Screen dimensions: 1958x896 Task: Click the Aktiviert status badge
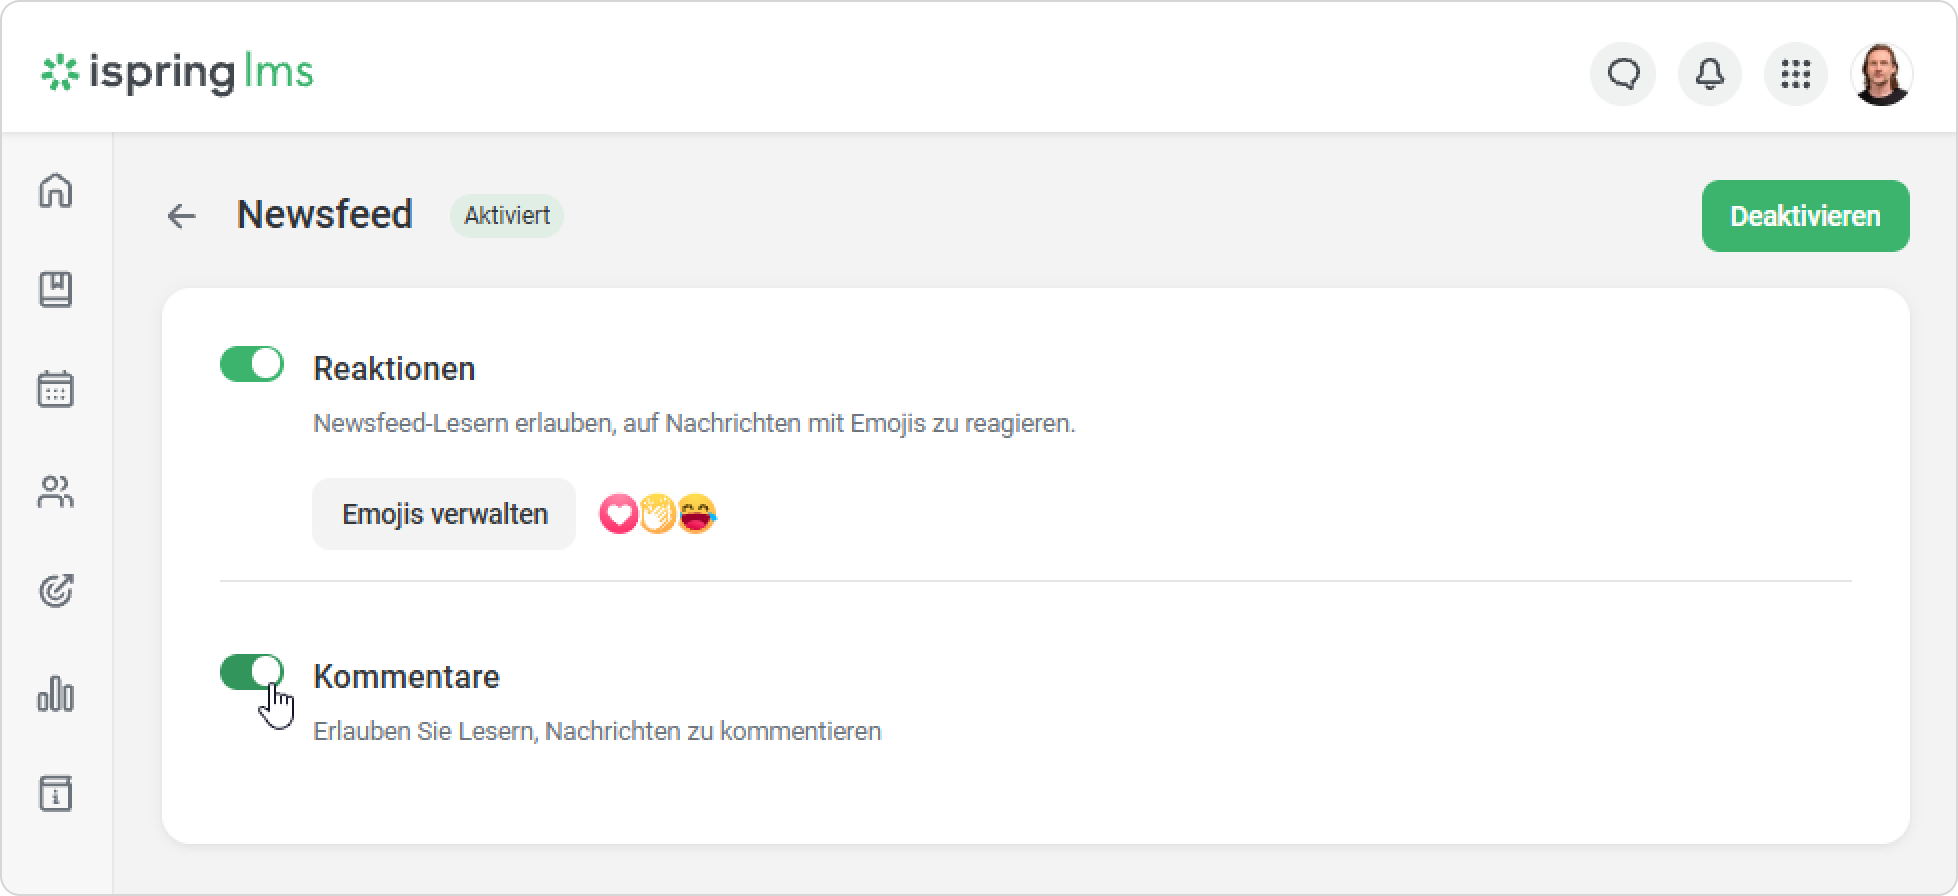[506, 216]
